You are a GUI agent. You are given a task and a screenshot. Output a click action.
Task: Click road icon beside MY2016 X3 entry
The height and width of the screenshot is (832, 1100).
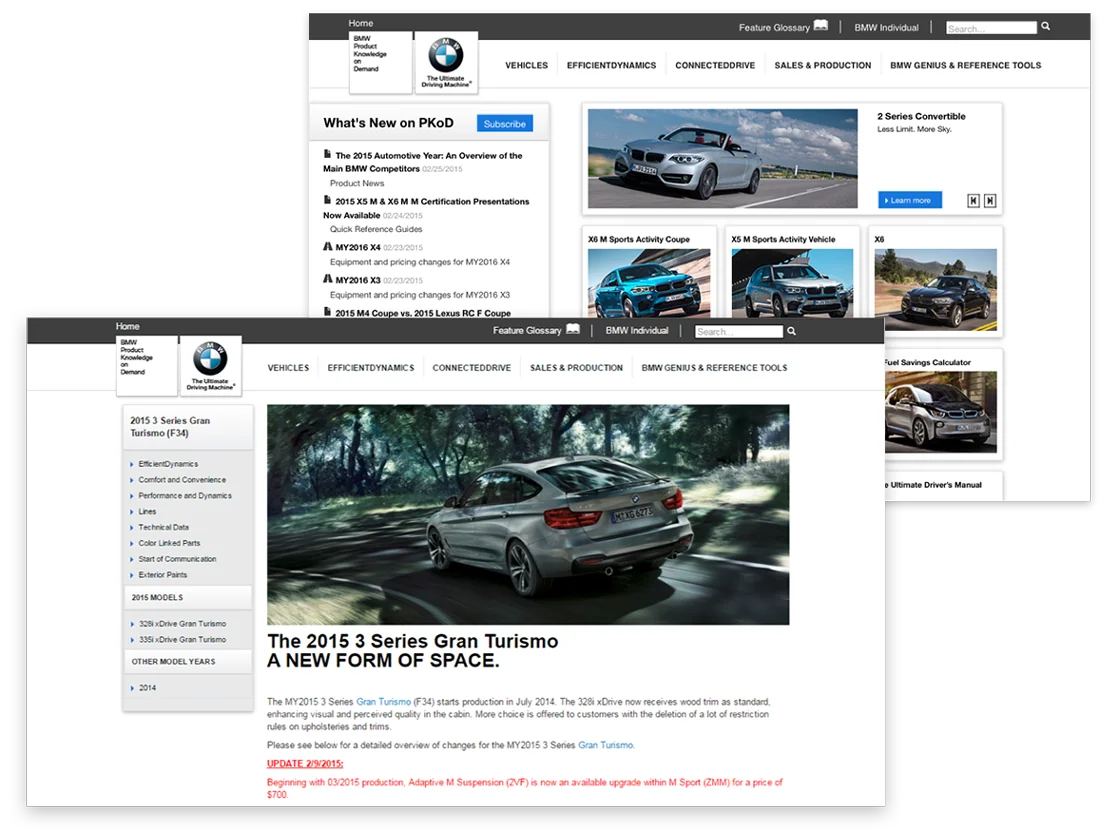coord(328,279)
